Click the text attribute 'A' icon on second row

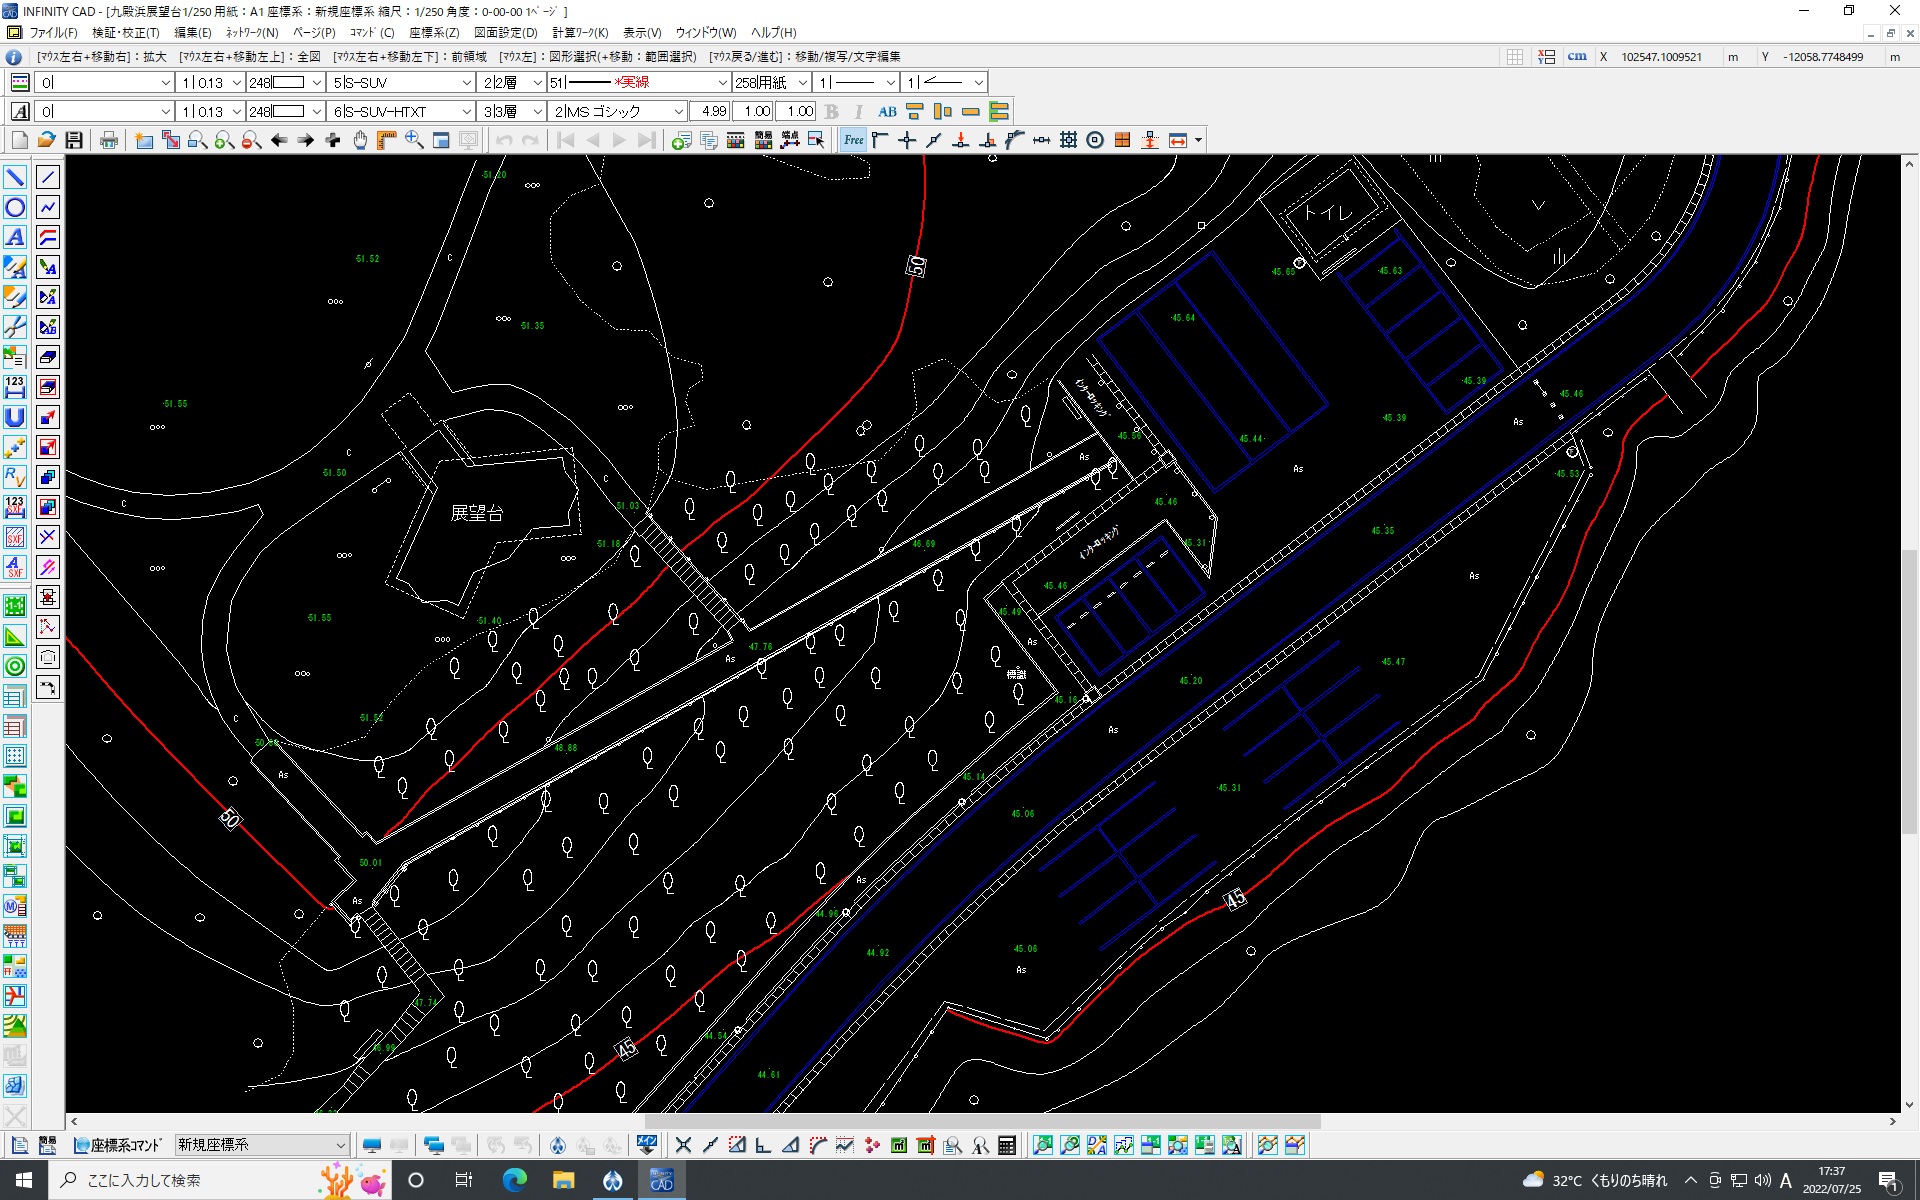click(x=20, y=111)
